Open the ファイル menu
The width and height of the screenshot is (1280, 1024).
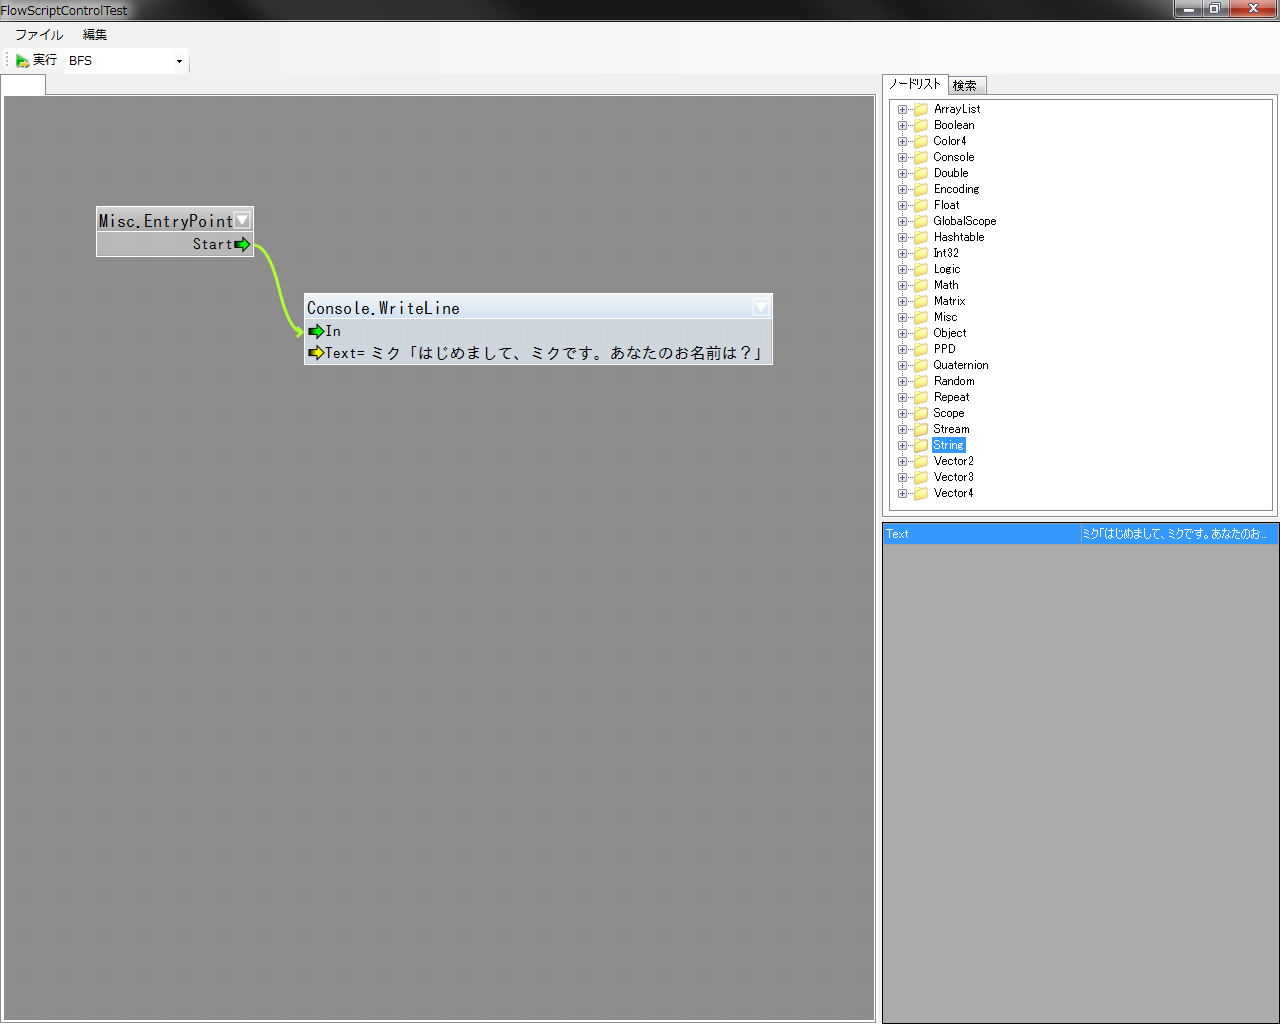(39, 35)
